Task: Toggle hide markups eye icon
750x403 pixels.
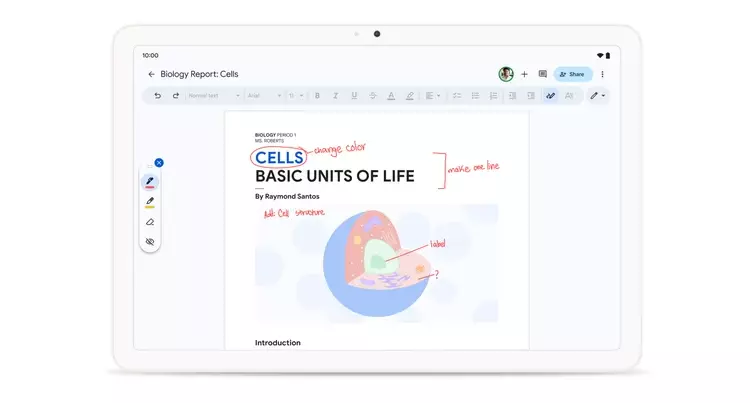Action: pos(150,242)
